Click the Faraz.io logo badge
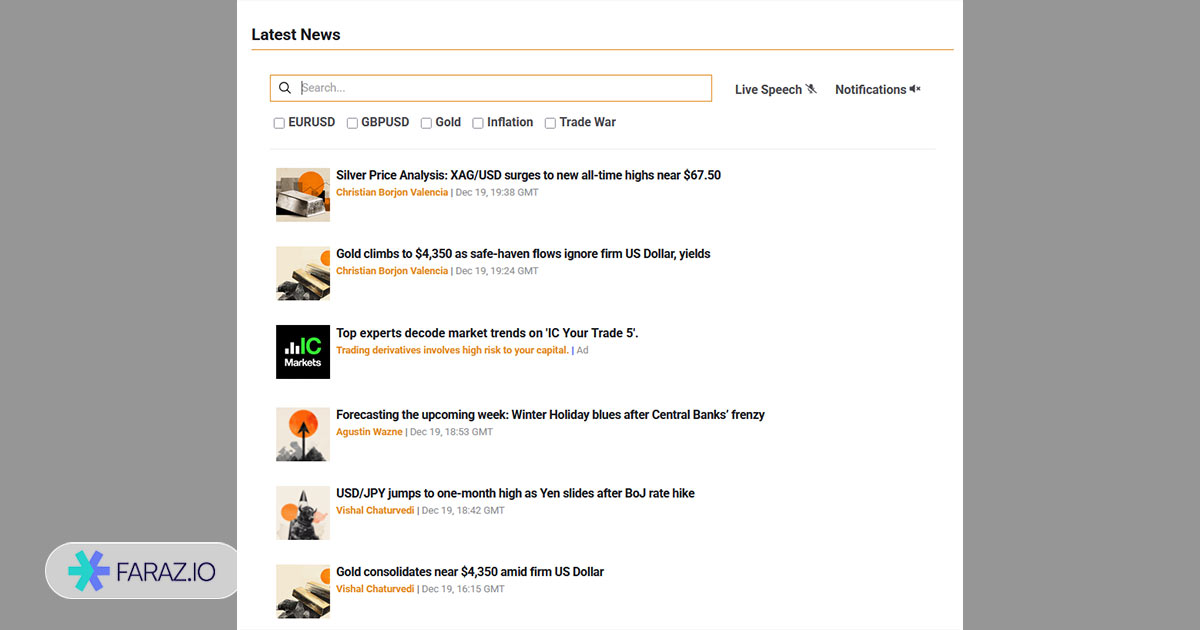 point(142,570)
